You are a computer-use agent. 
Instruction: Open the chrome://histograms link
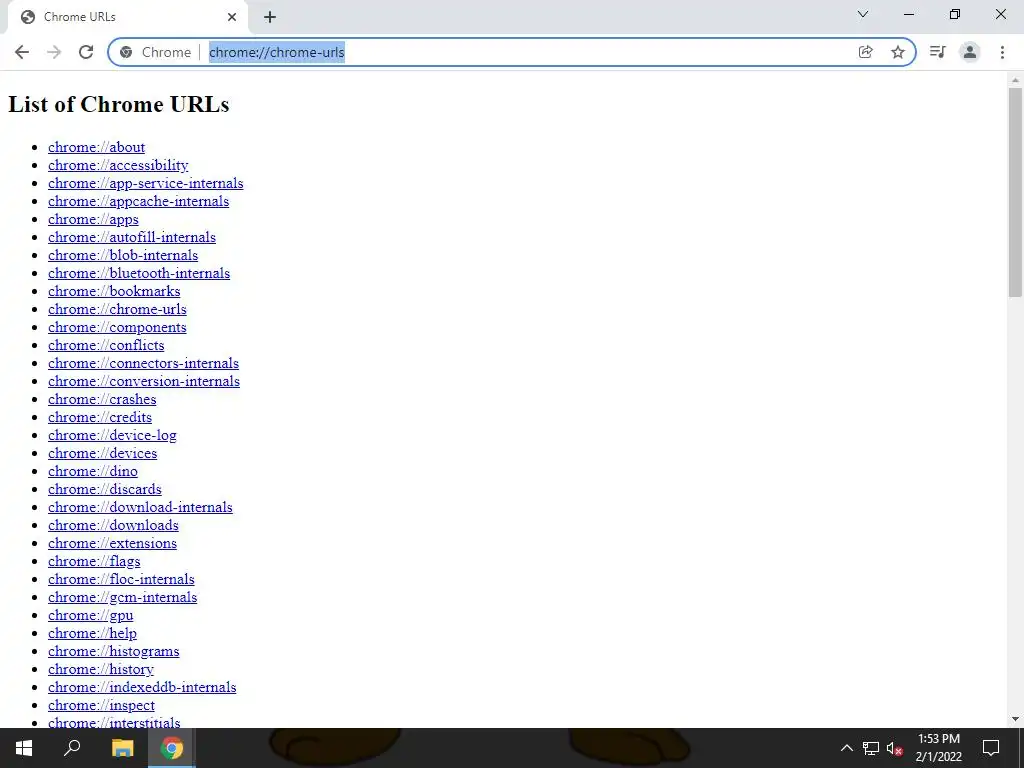[x=114, y=651]
